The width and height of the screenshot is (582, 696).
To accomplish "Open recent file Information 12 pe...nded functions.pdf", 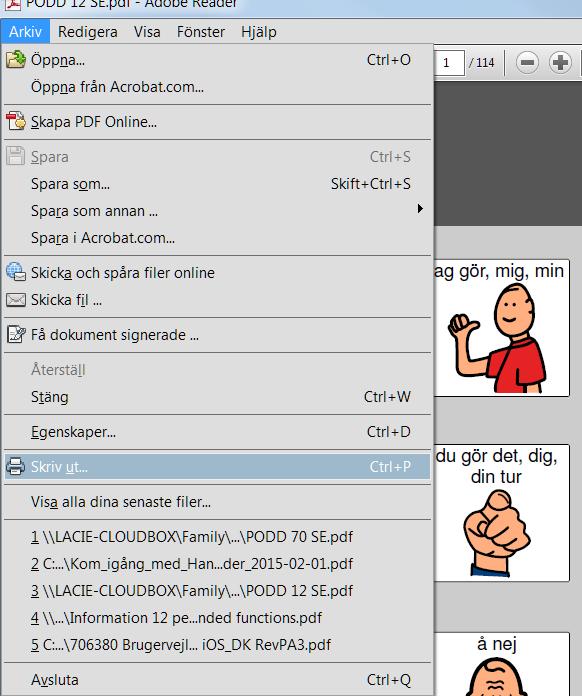I will 217,618.
